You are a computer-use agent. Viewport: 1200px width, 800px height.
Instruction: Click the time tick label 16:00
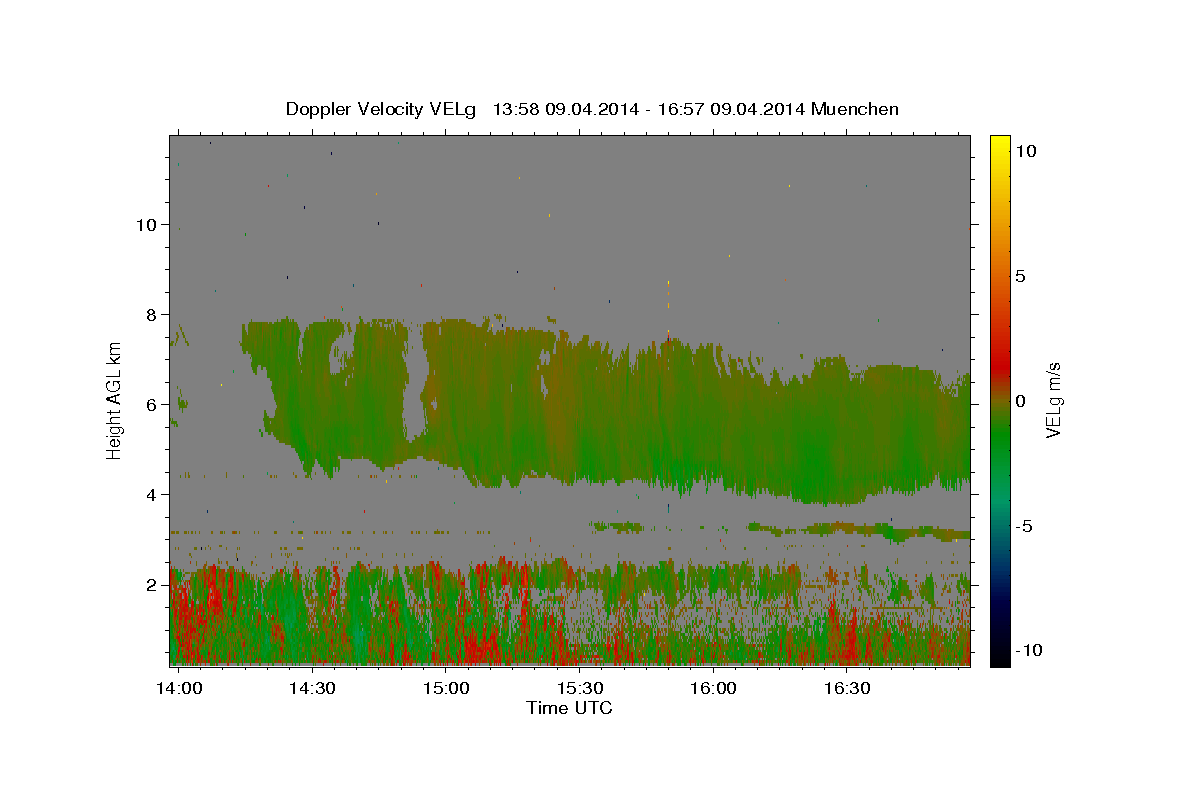(713, 689)
